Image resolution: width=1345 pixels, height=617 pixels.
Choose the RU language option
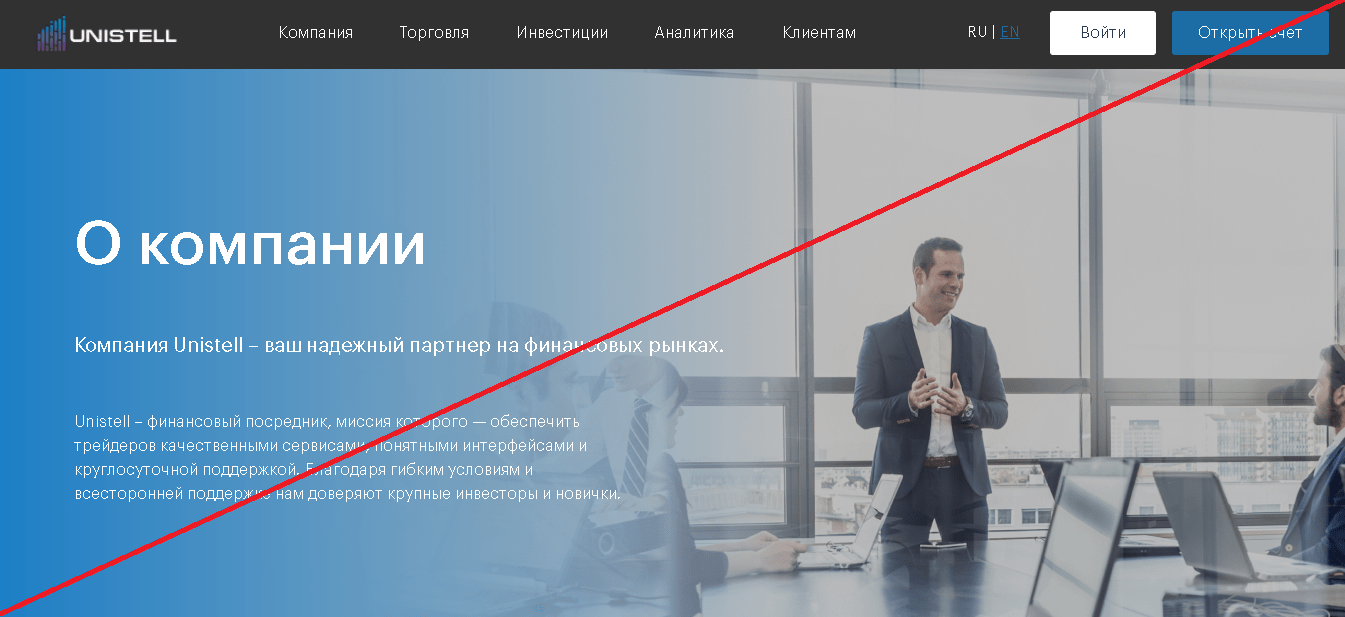[977, 32]
